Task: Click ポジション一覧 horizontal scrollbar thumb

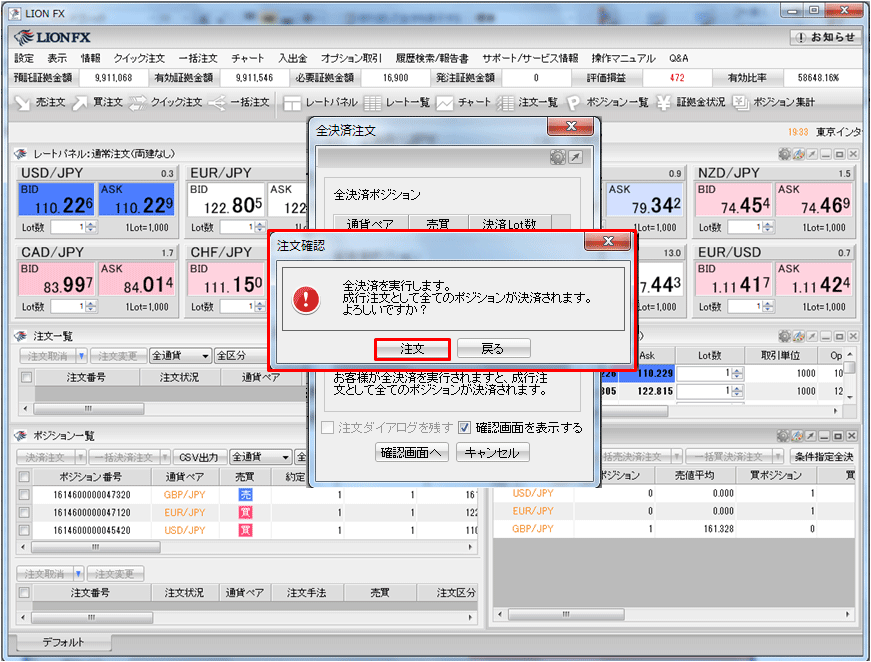Action: [96, 547]
